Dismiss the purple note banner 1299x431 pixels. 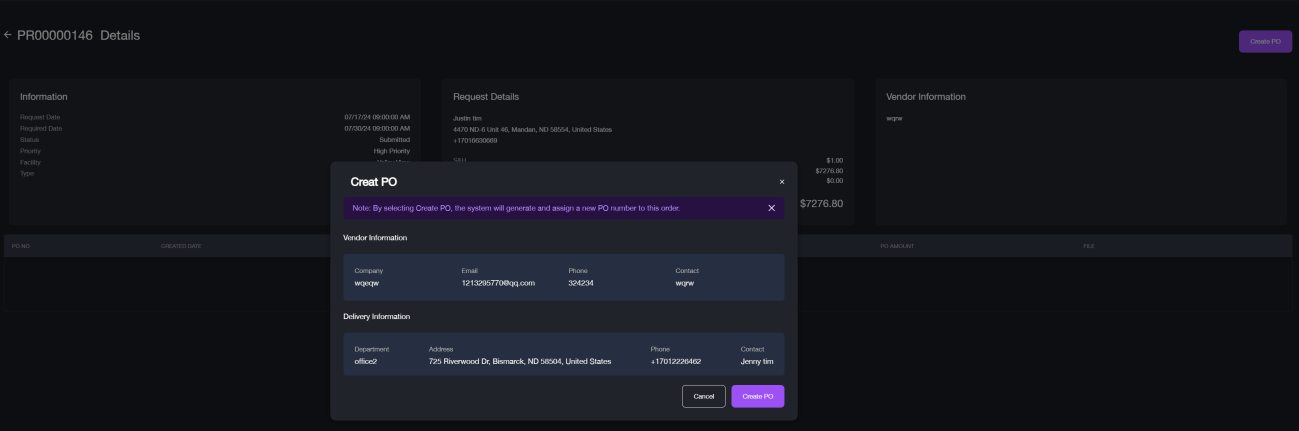click(771, 208)
